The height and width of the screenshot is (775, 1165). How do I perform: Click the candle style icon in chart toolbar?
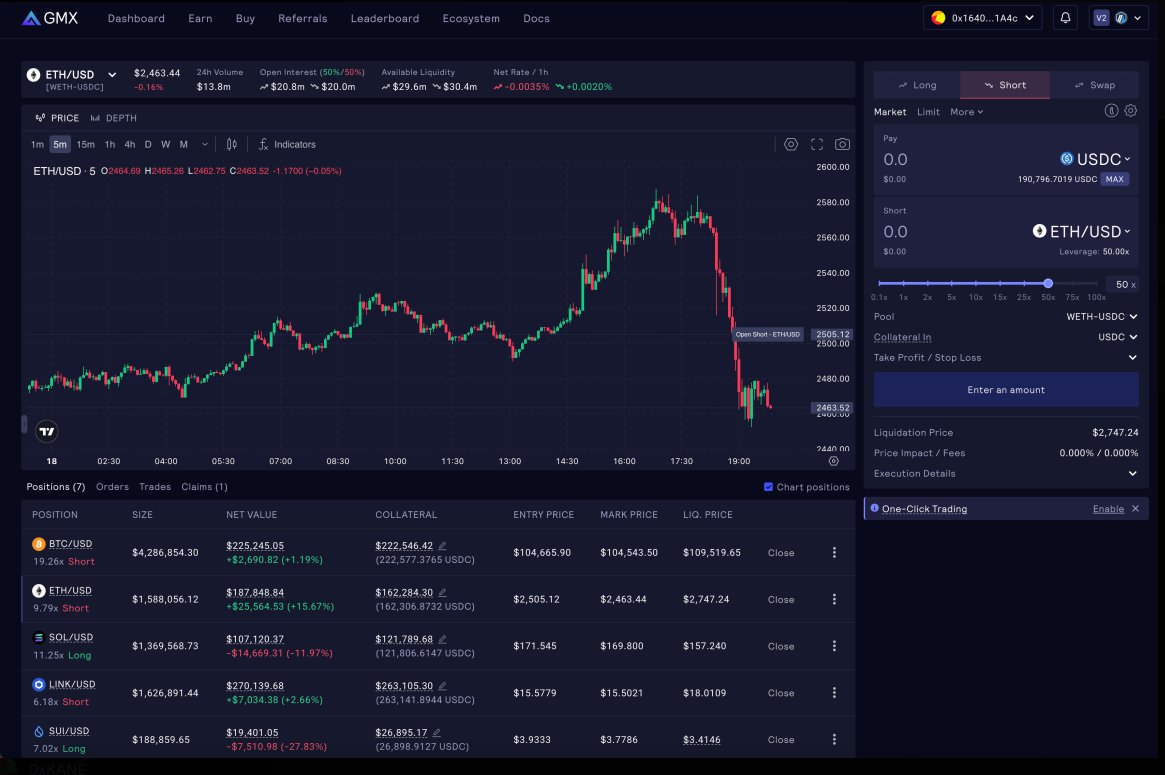(x=231, y=144)
